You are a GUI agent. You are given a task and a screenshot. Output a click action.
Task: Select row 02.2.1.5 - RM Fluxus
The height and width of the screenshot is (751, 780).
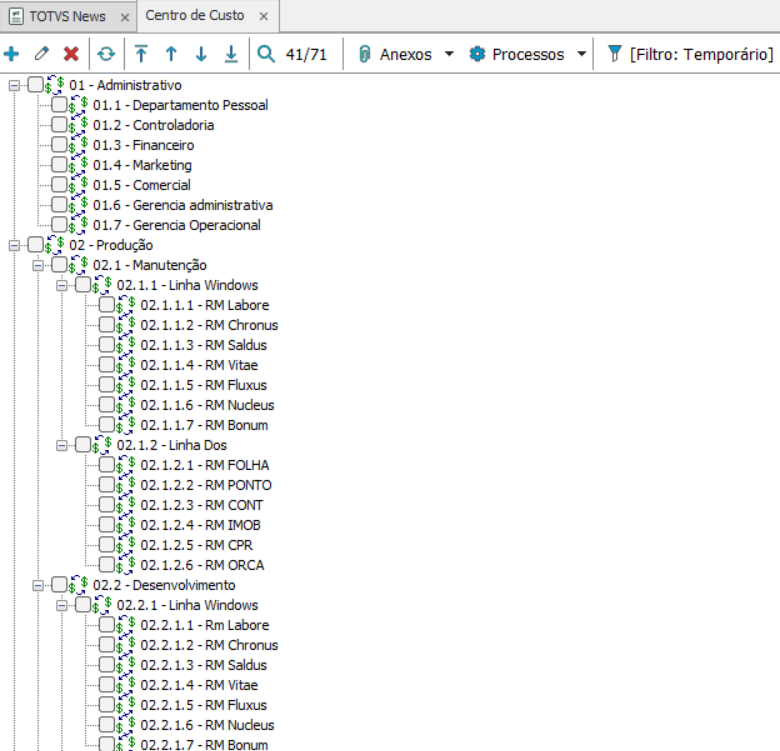203,705
